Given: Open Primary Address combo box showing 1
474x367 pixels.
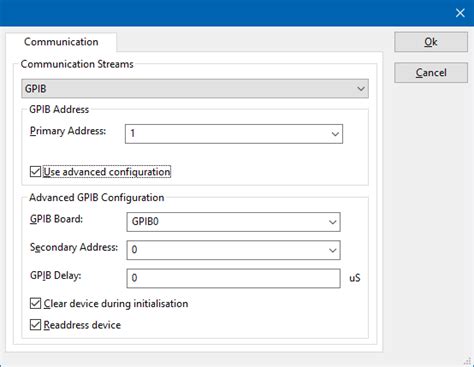Looking at the screenshot, I should (x=234, y=134).
